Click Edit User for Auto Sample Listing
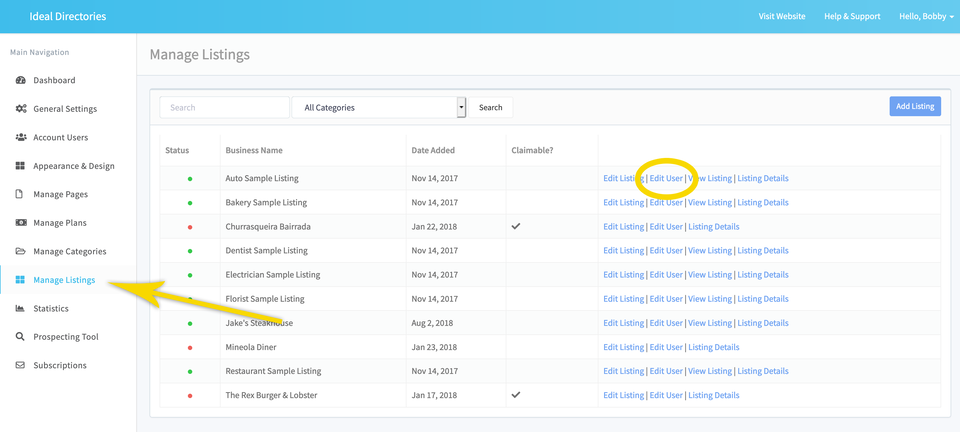This screenshot has width=960, height=432. [666, 179]
